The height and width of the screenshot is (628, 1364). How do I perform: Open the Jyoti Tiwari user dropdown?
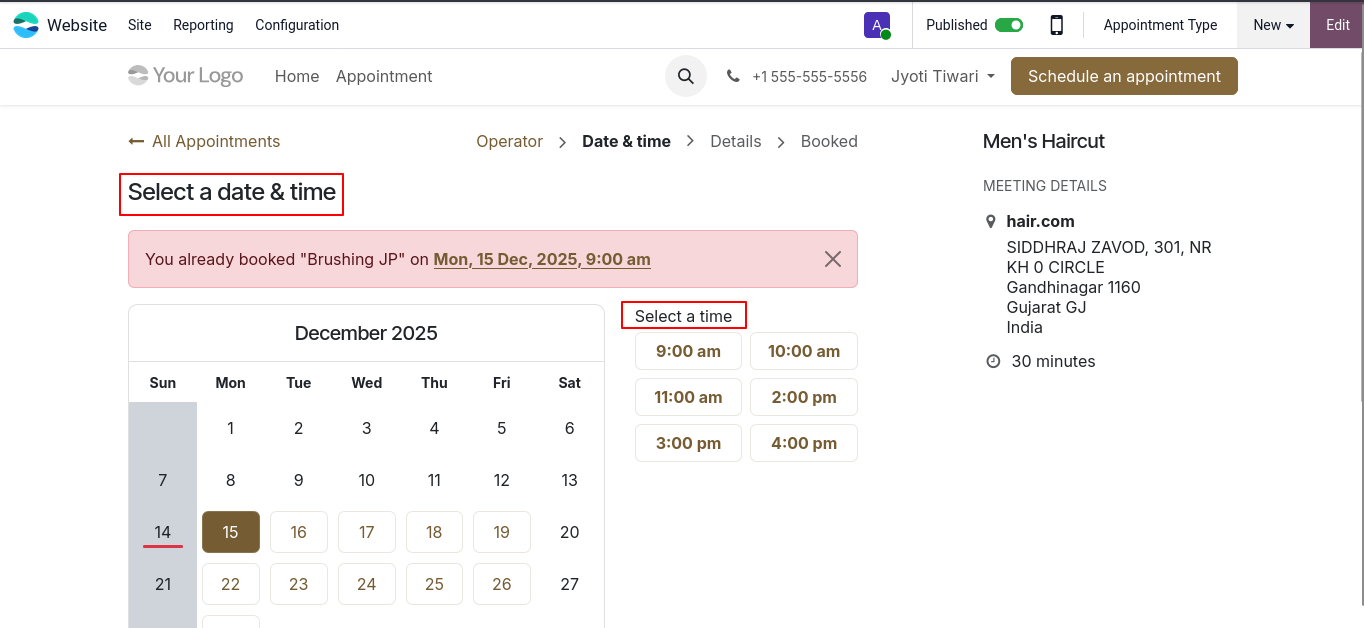coord(942,76)
